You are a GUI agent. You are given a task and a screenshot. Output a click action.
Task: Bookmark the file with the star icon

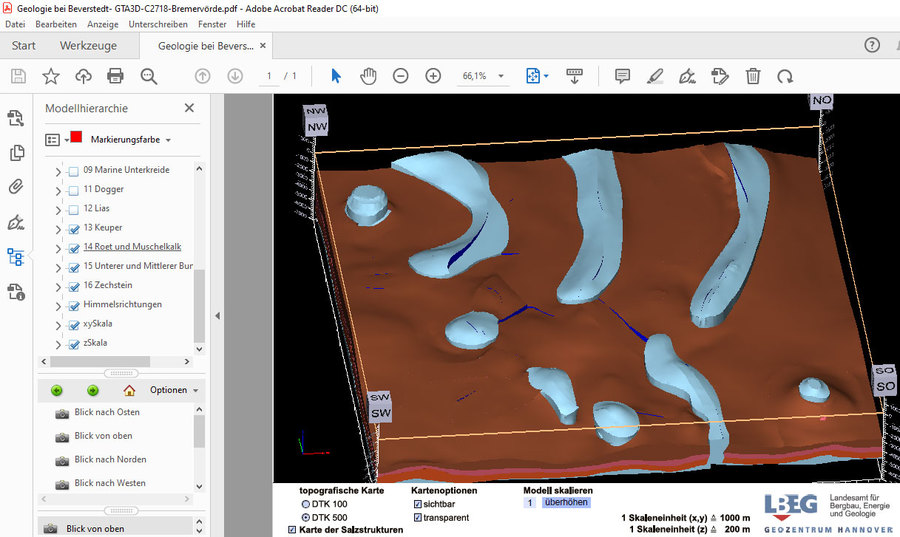pos(51,76)
